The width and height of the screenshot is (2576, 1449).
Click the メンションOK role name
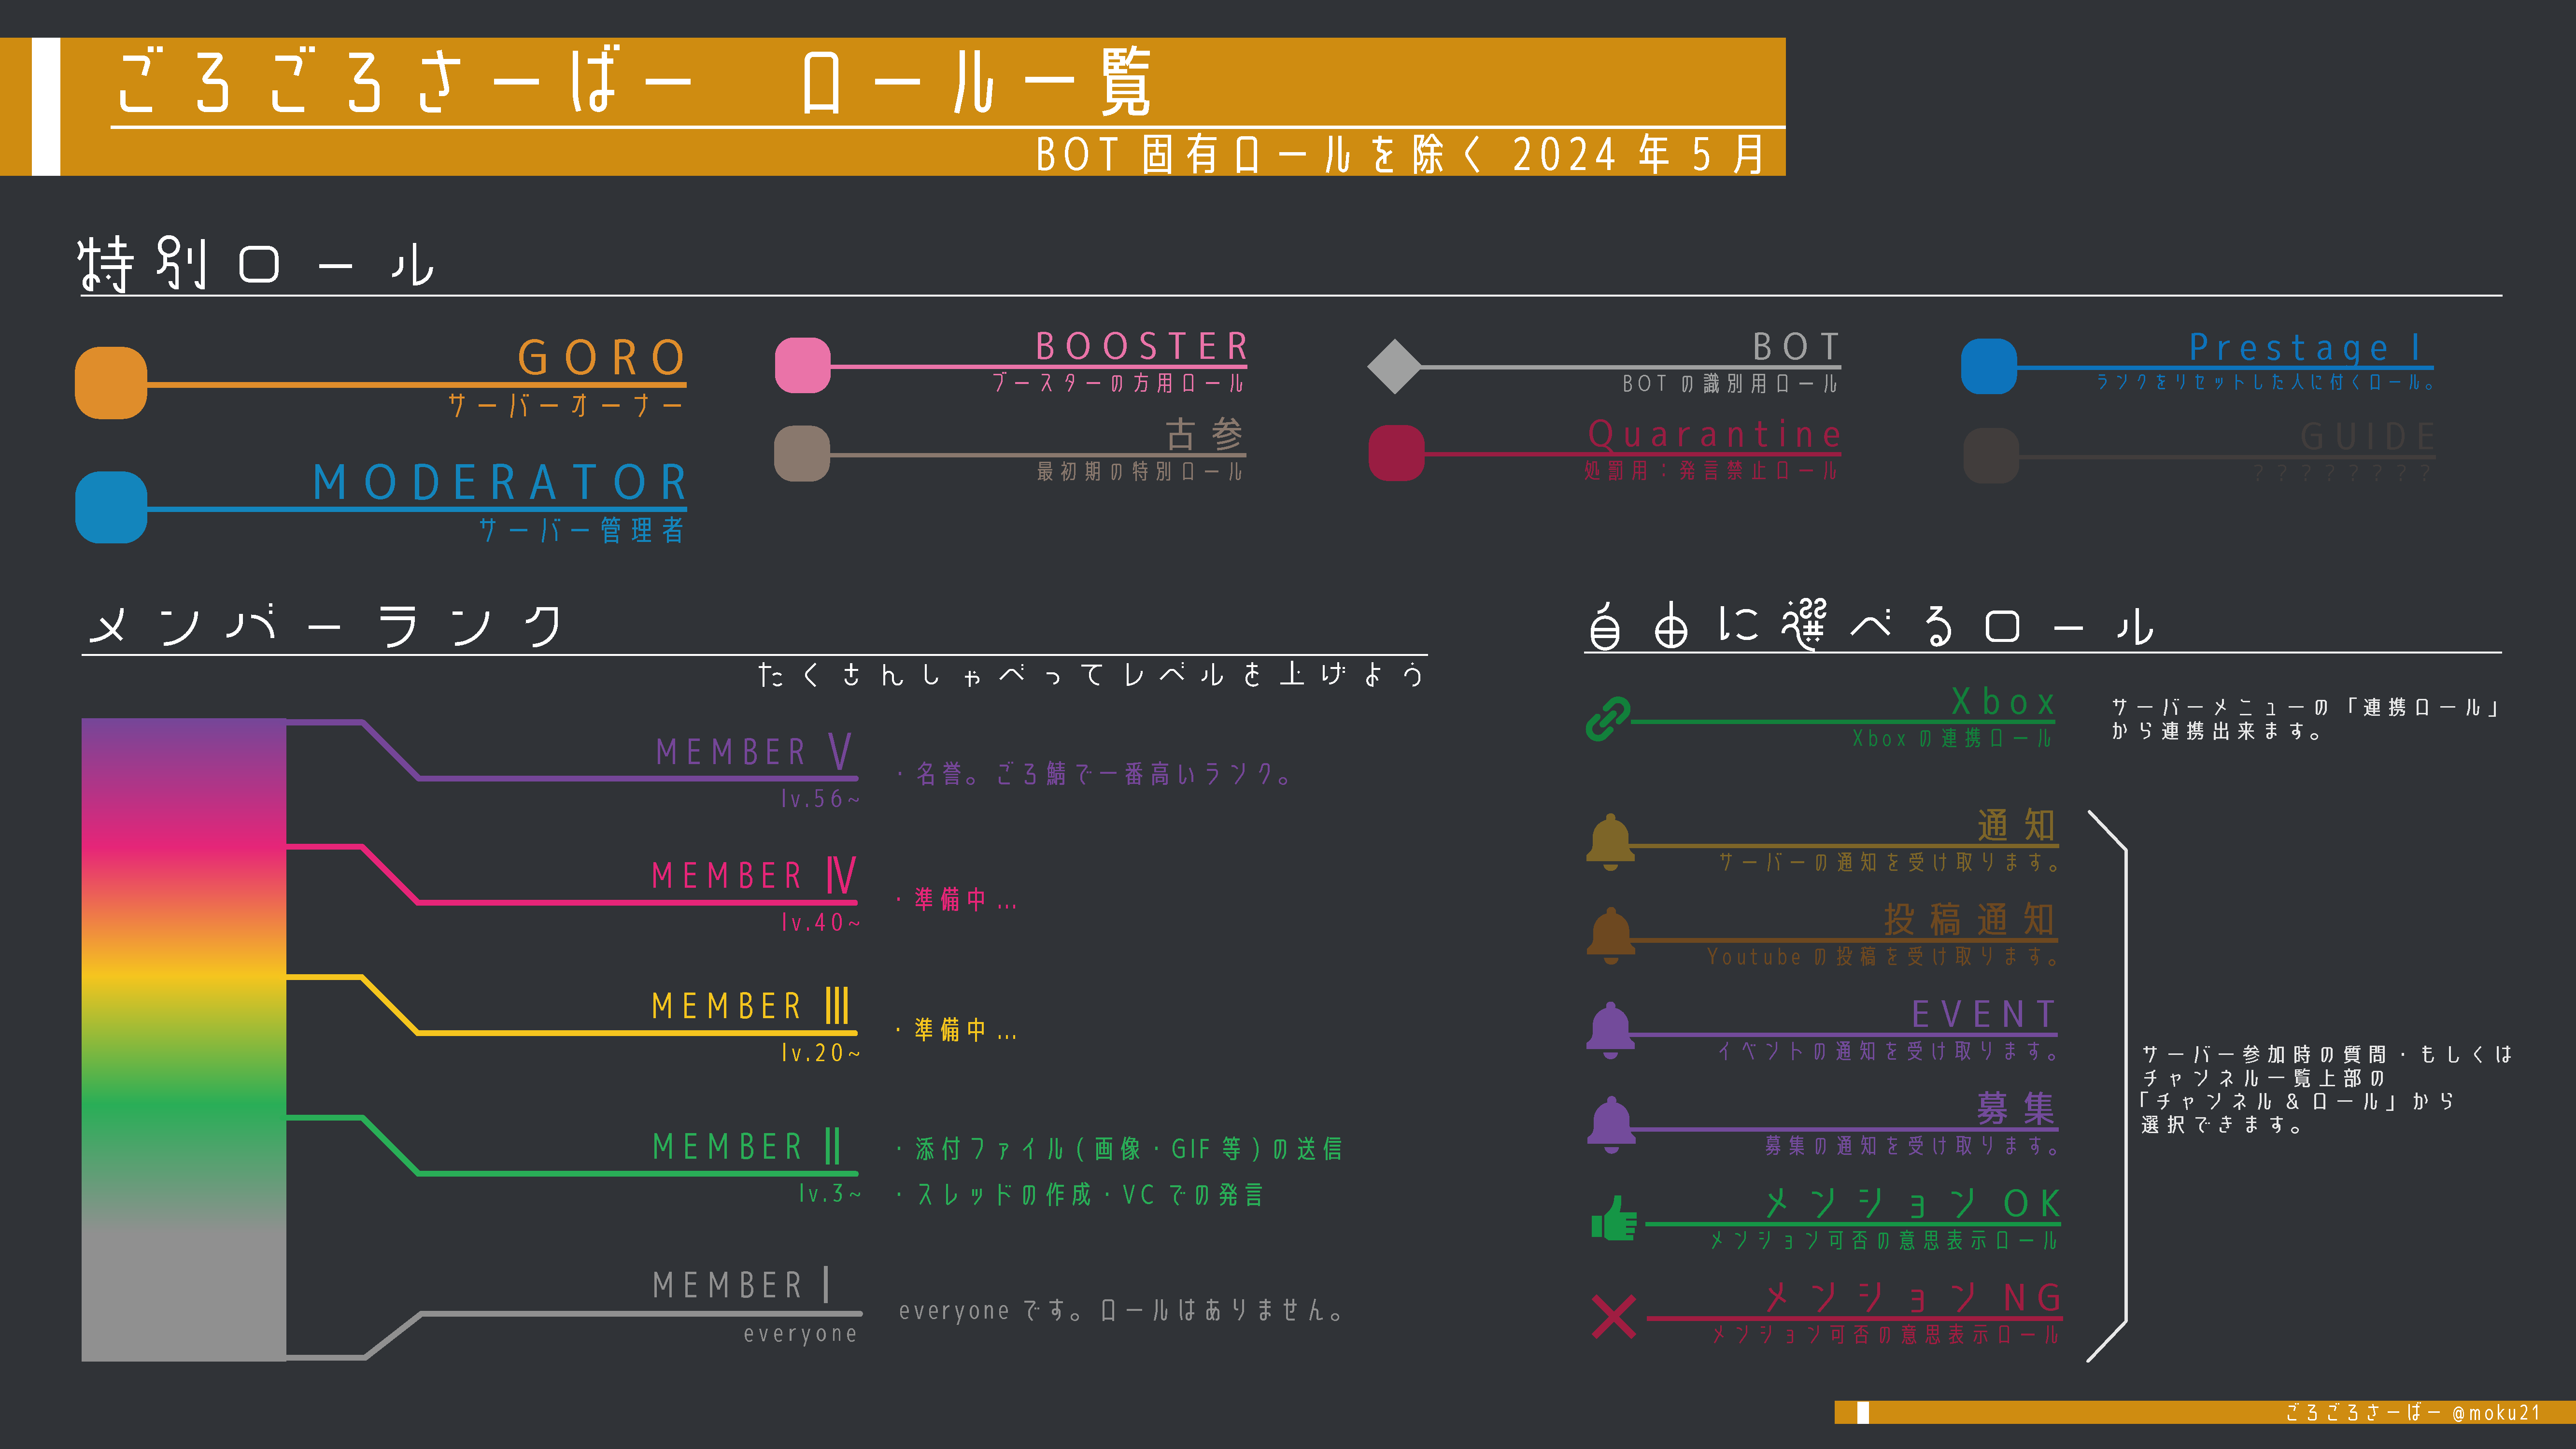1912,1203
